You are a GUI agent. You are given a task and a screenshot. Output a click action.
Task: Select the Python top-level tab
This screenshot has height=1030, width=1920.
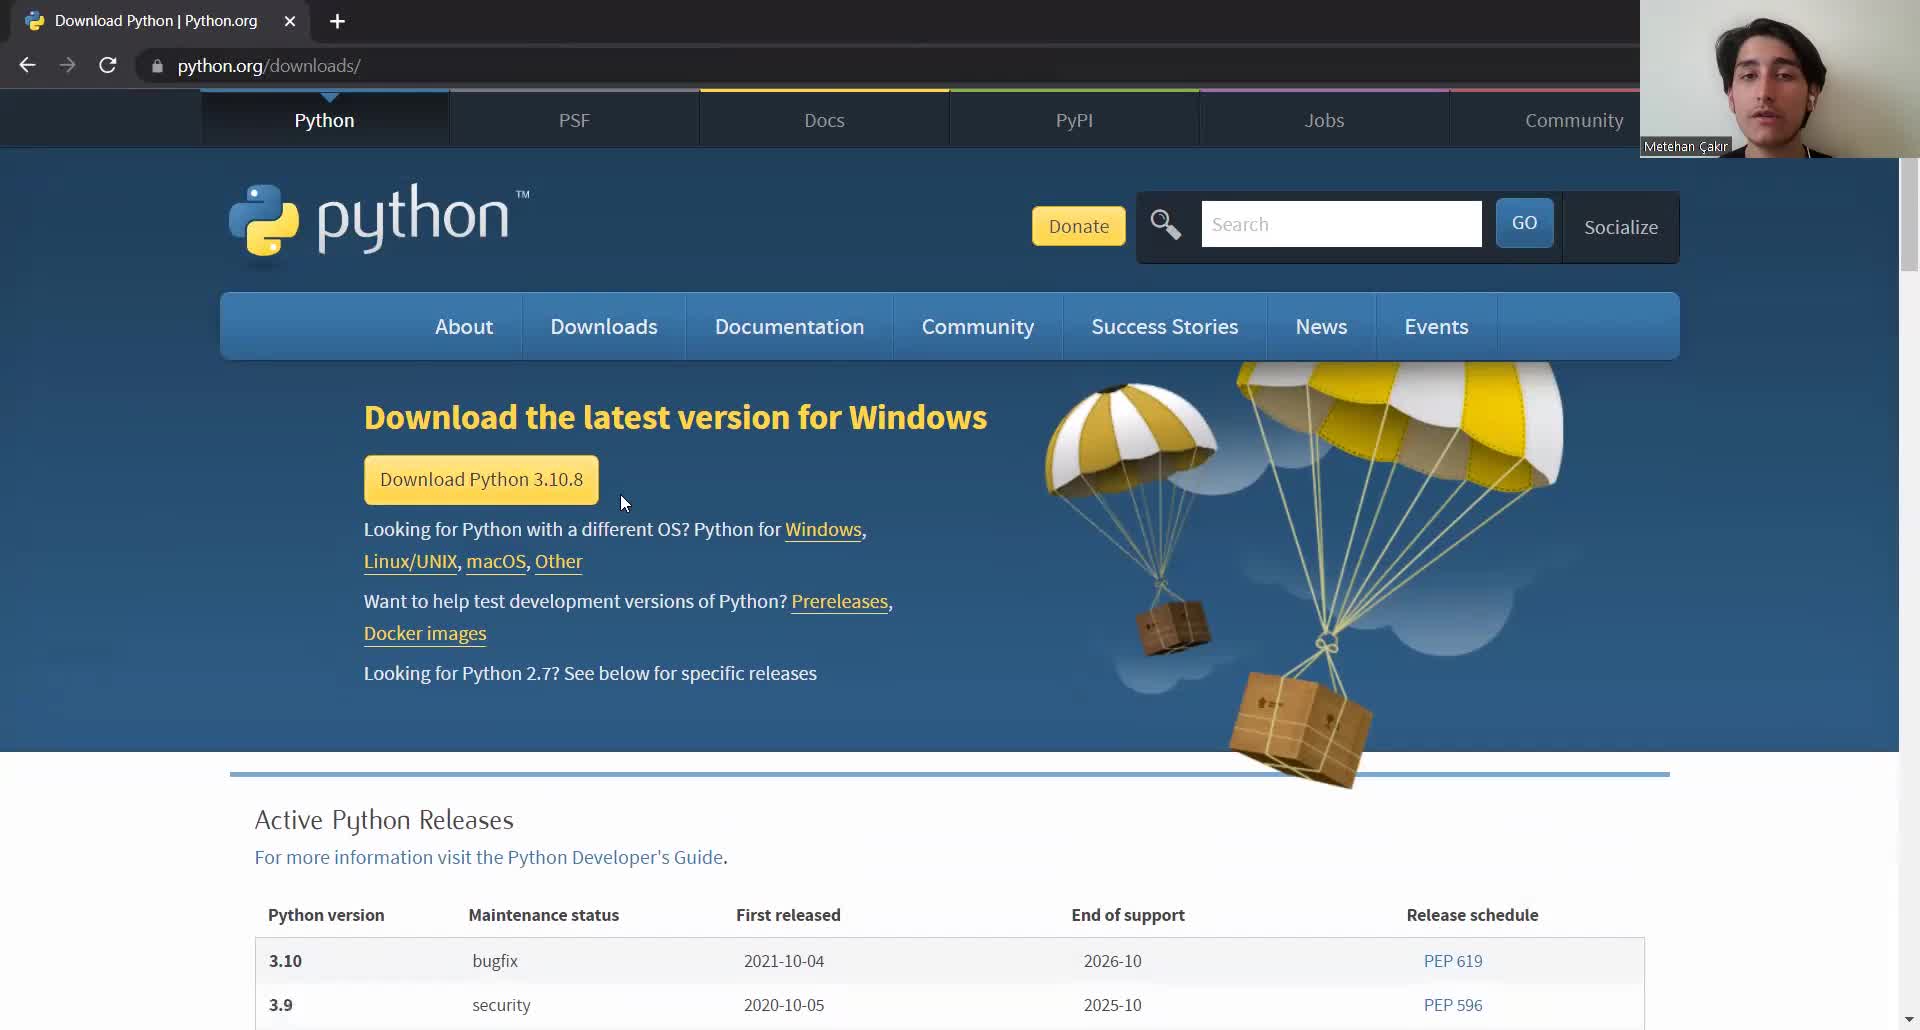tap(324, 120)
